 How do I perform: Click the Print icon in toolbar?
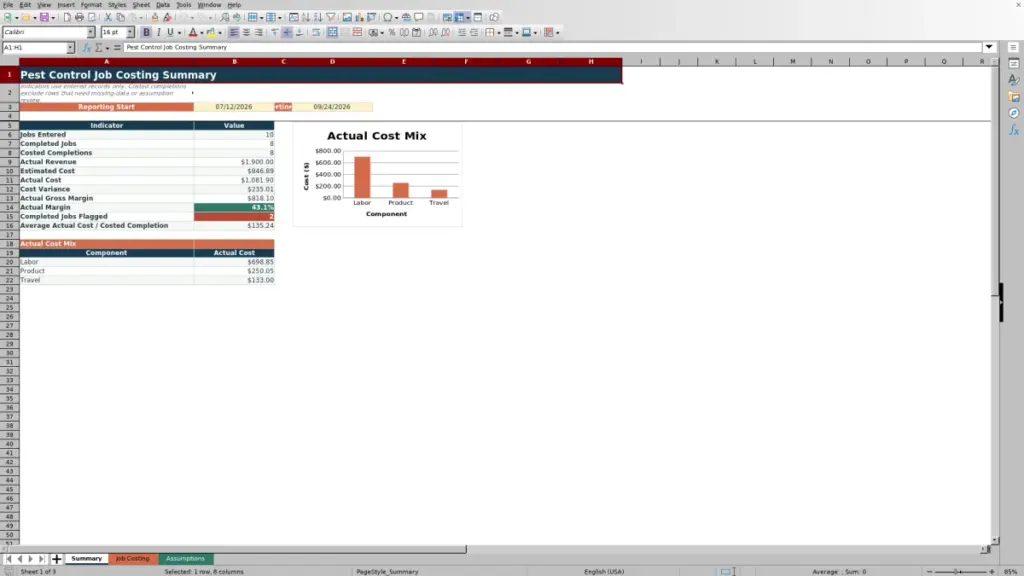(x=79, y=17)
